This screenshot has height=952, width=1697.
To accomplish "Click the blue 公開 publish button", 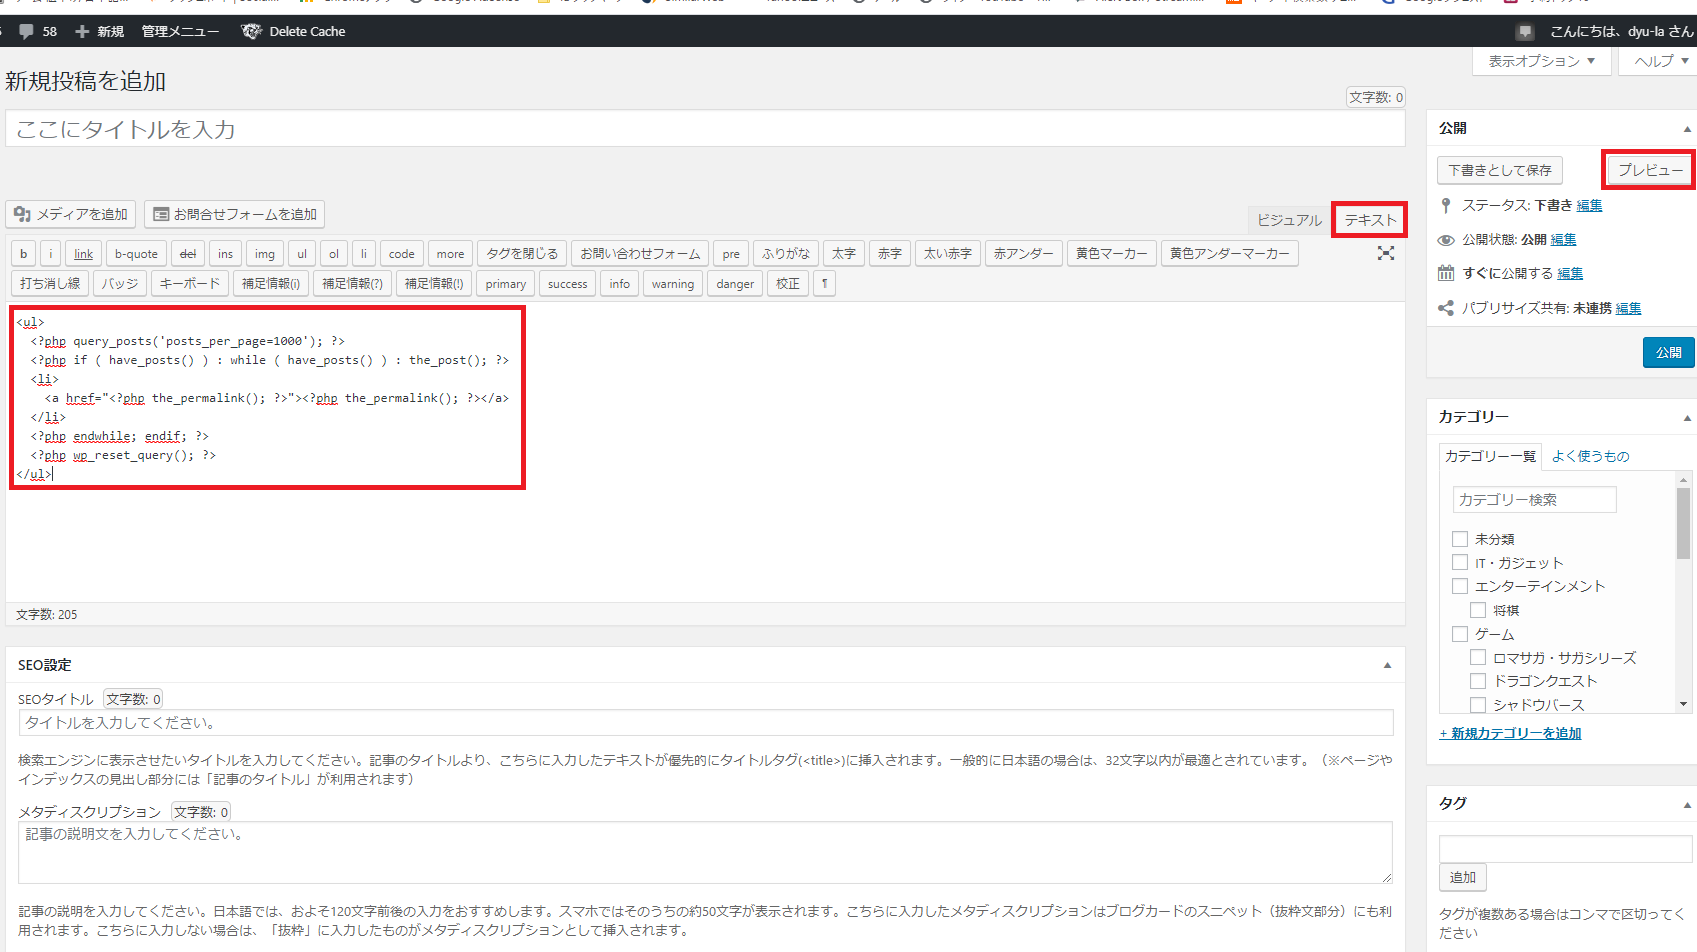I will (1668, 352).
